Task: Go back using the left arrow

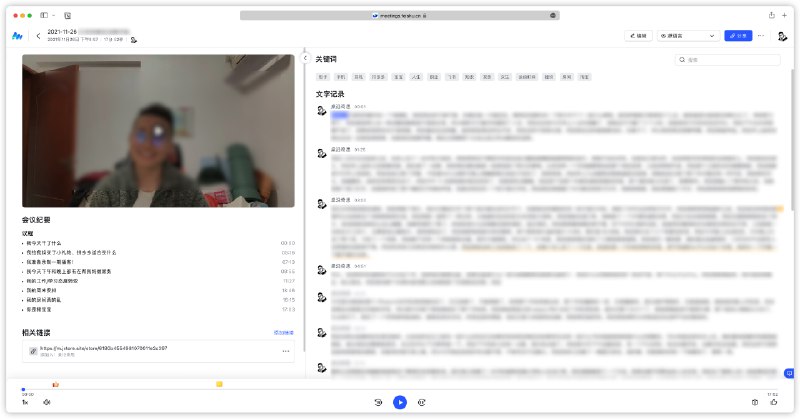Action: click(x=38, y=36)
